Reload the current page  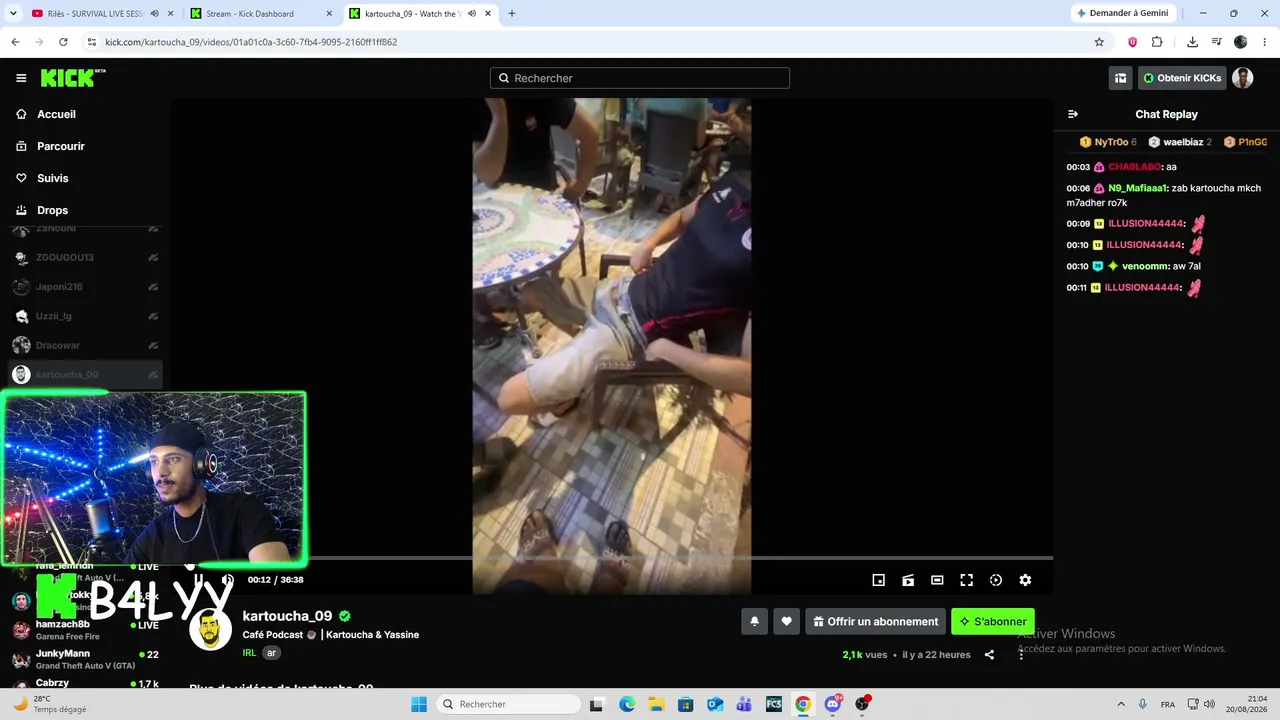tap(63, 42)
